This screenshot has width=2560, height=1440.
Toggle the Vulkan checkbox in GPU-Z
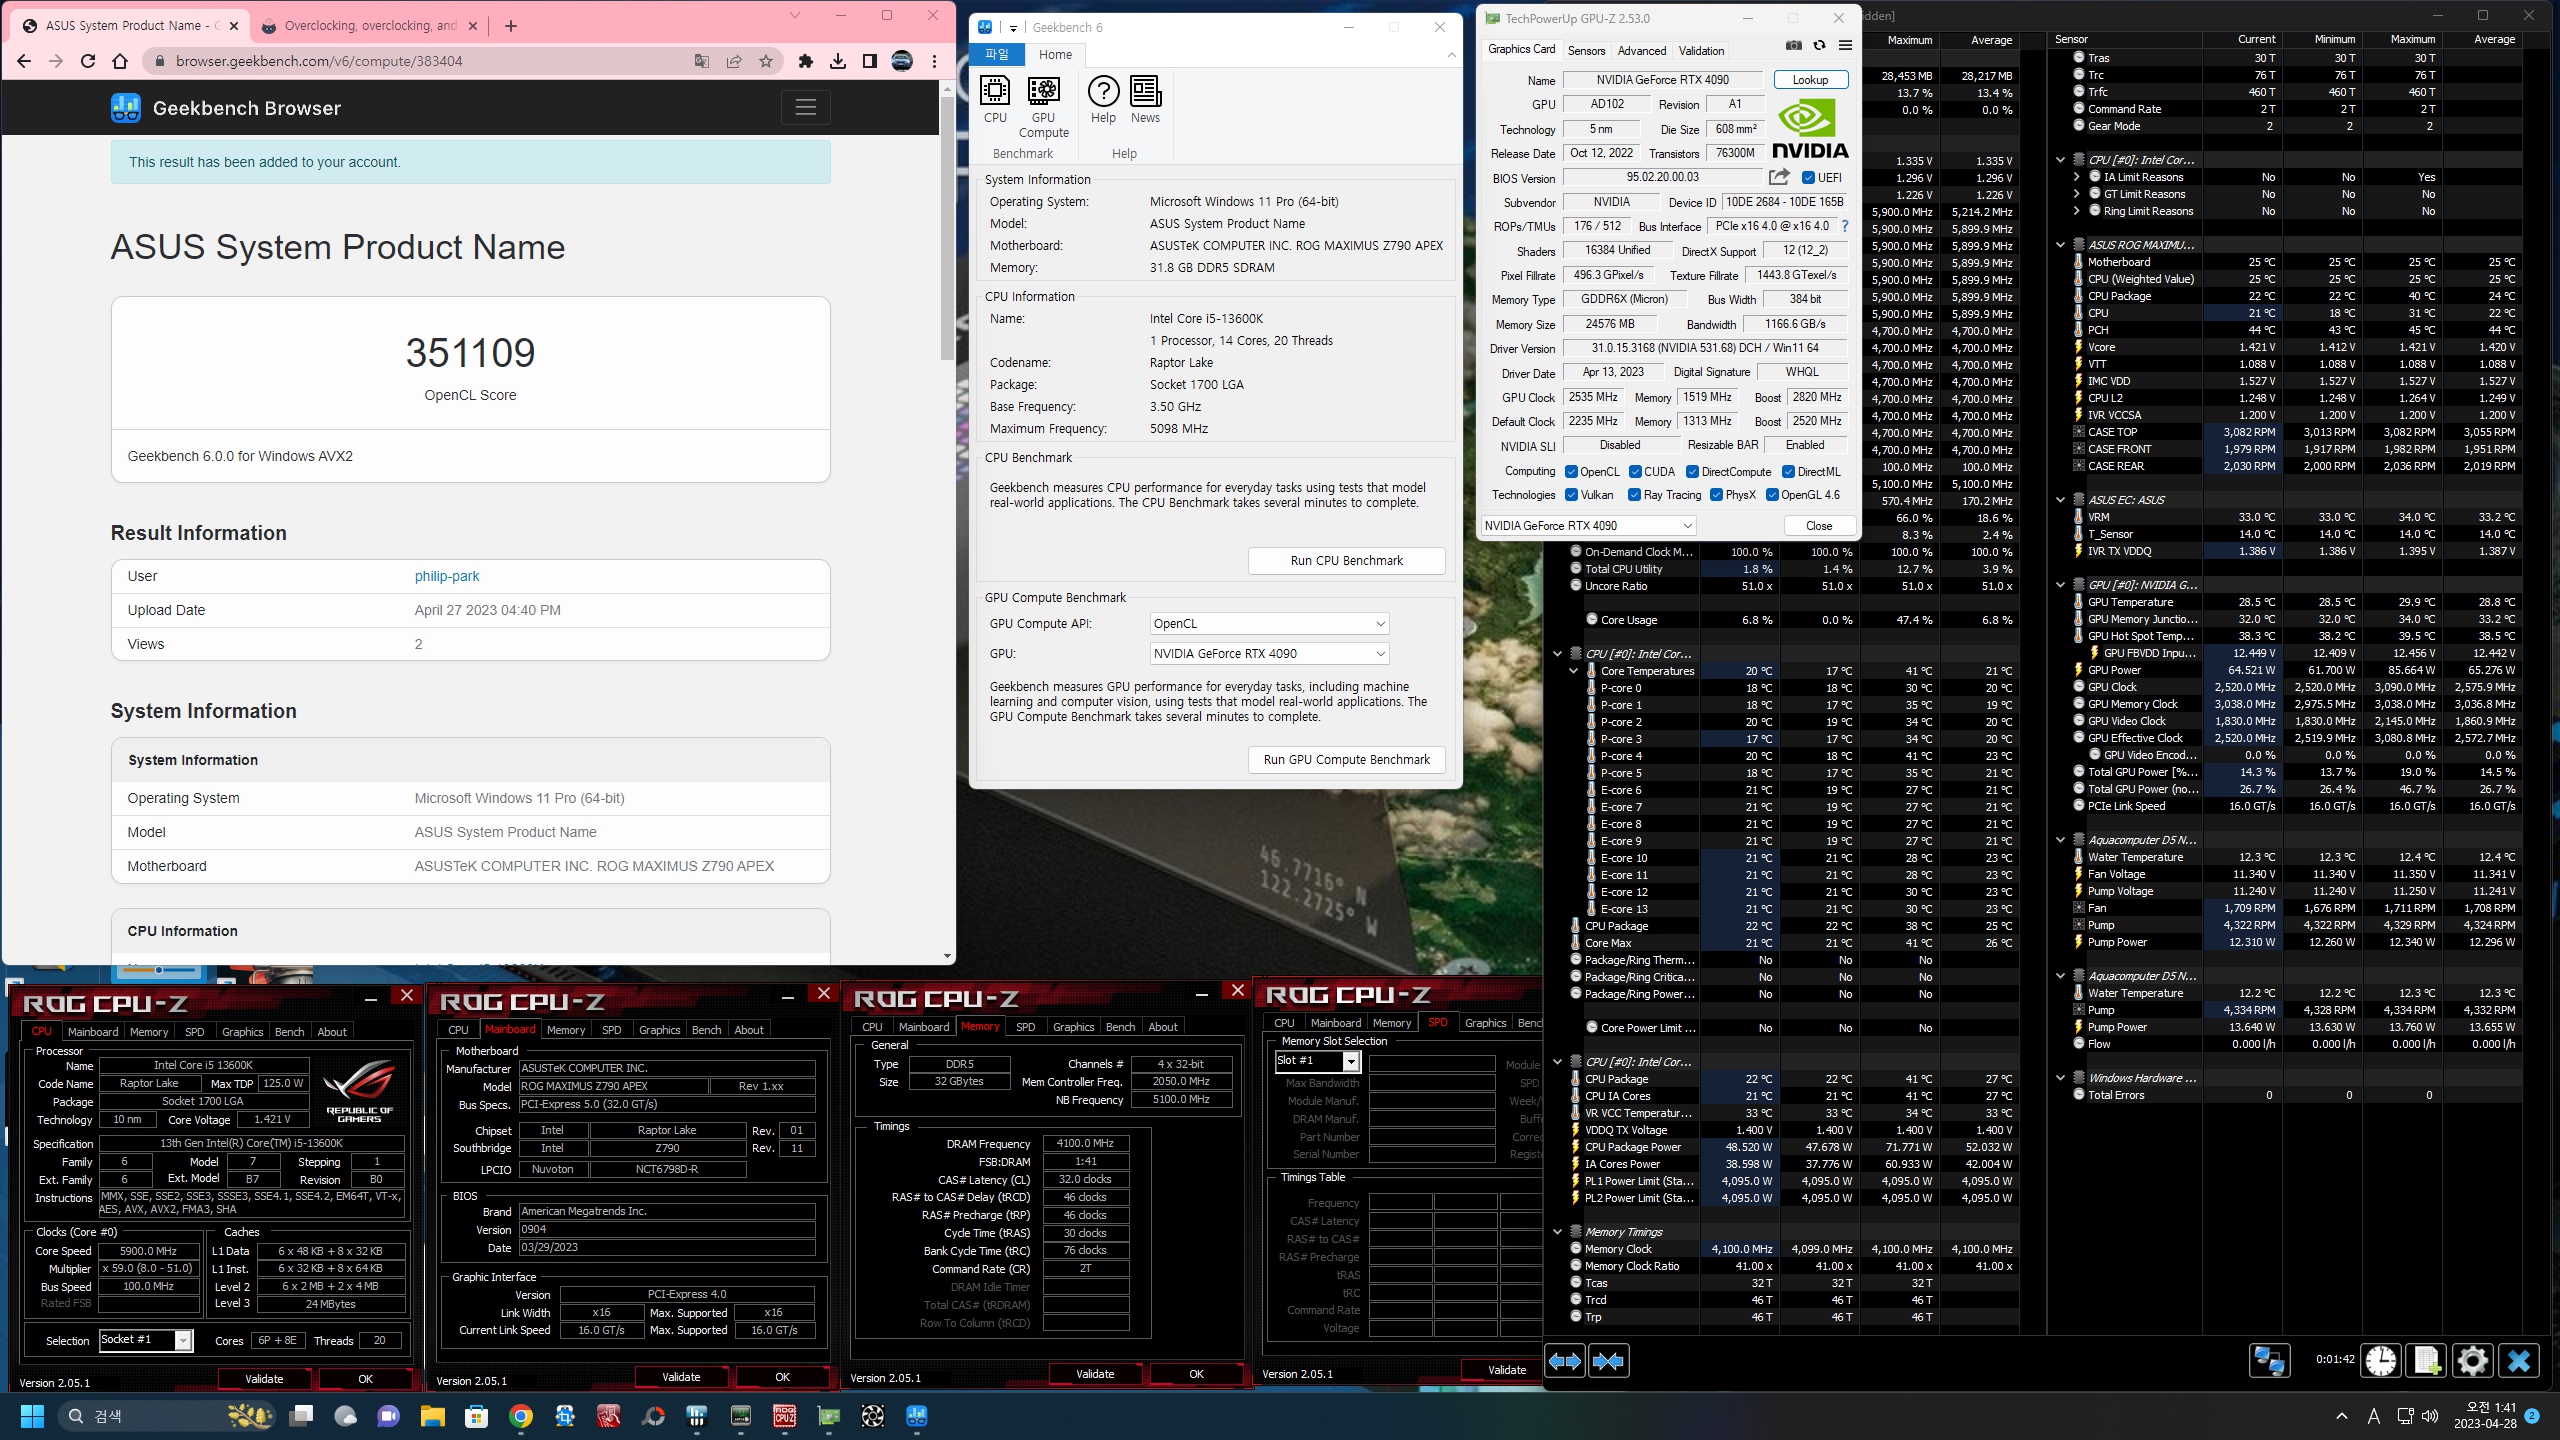(x=1572, y=495)
